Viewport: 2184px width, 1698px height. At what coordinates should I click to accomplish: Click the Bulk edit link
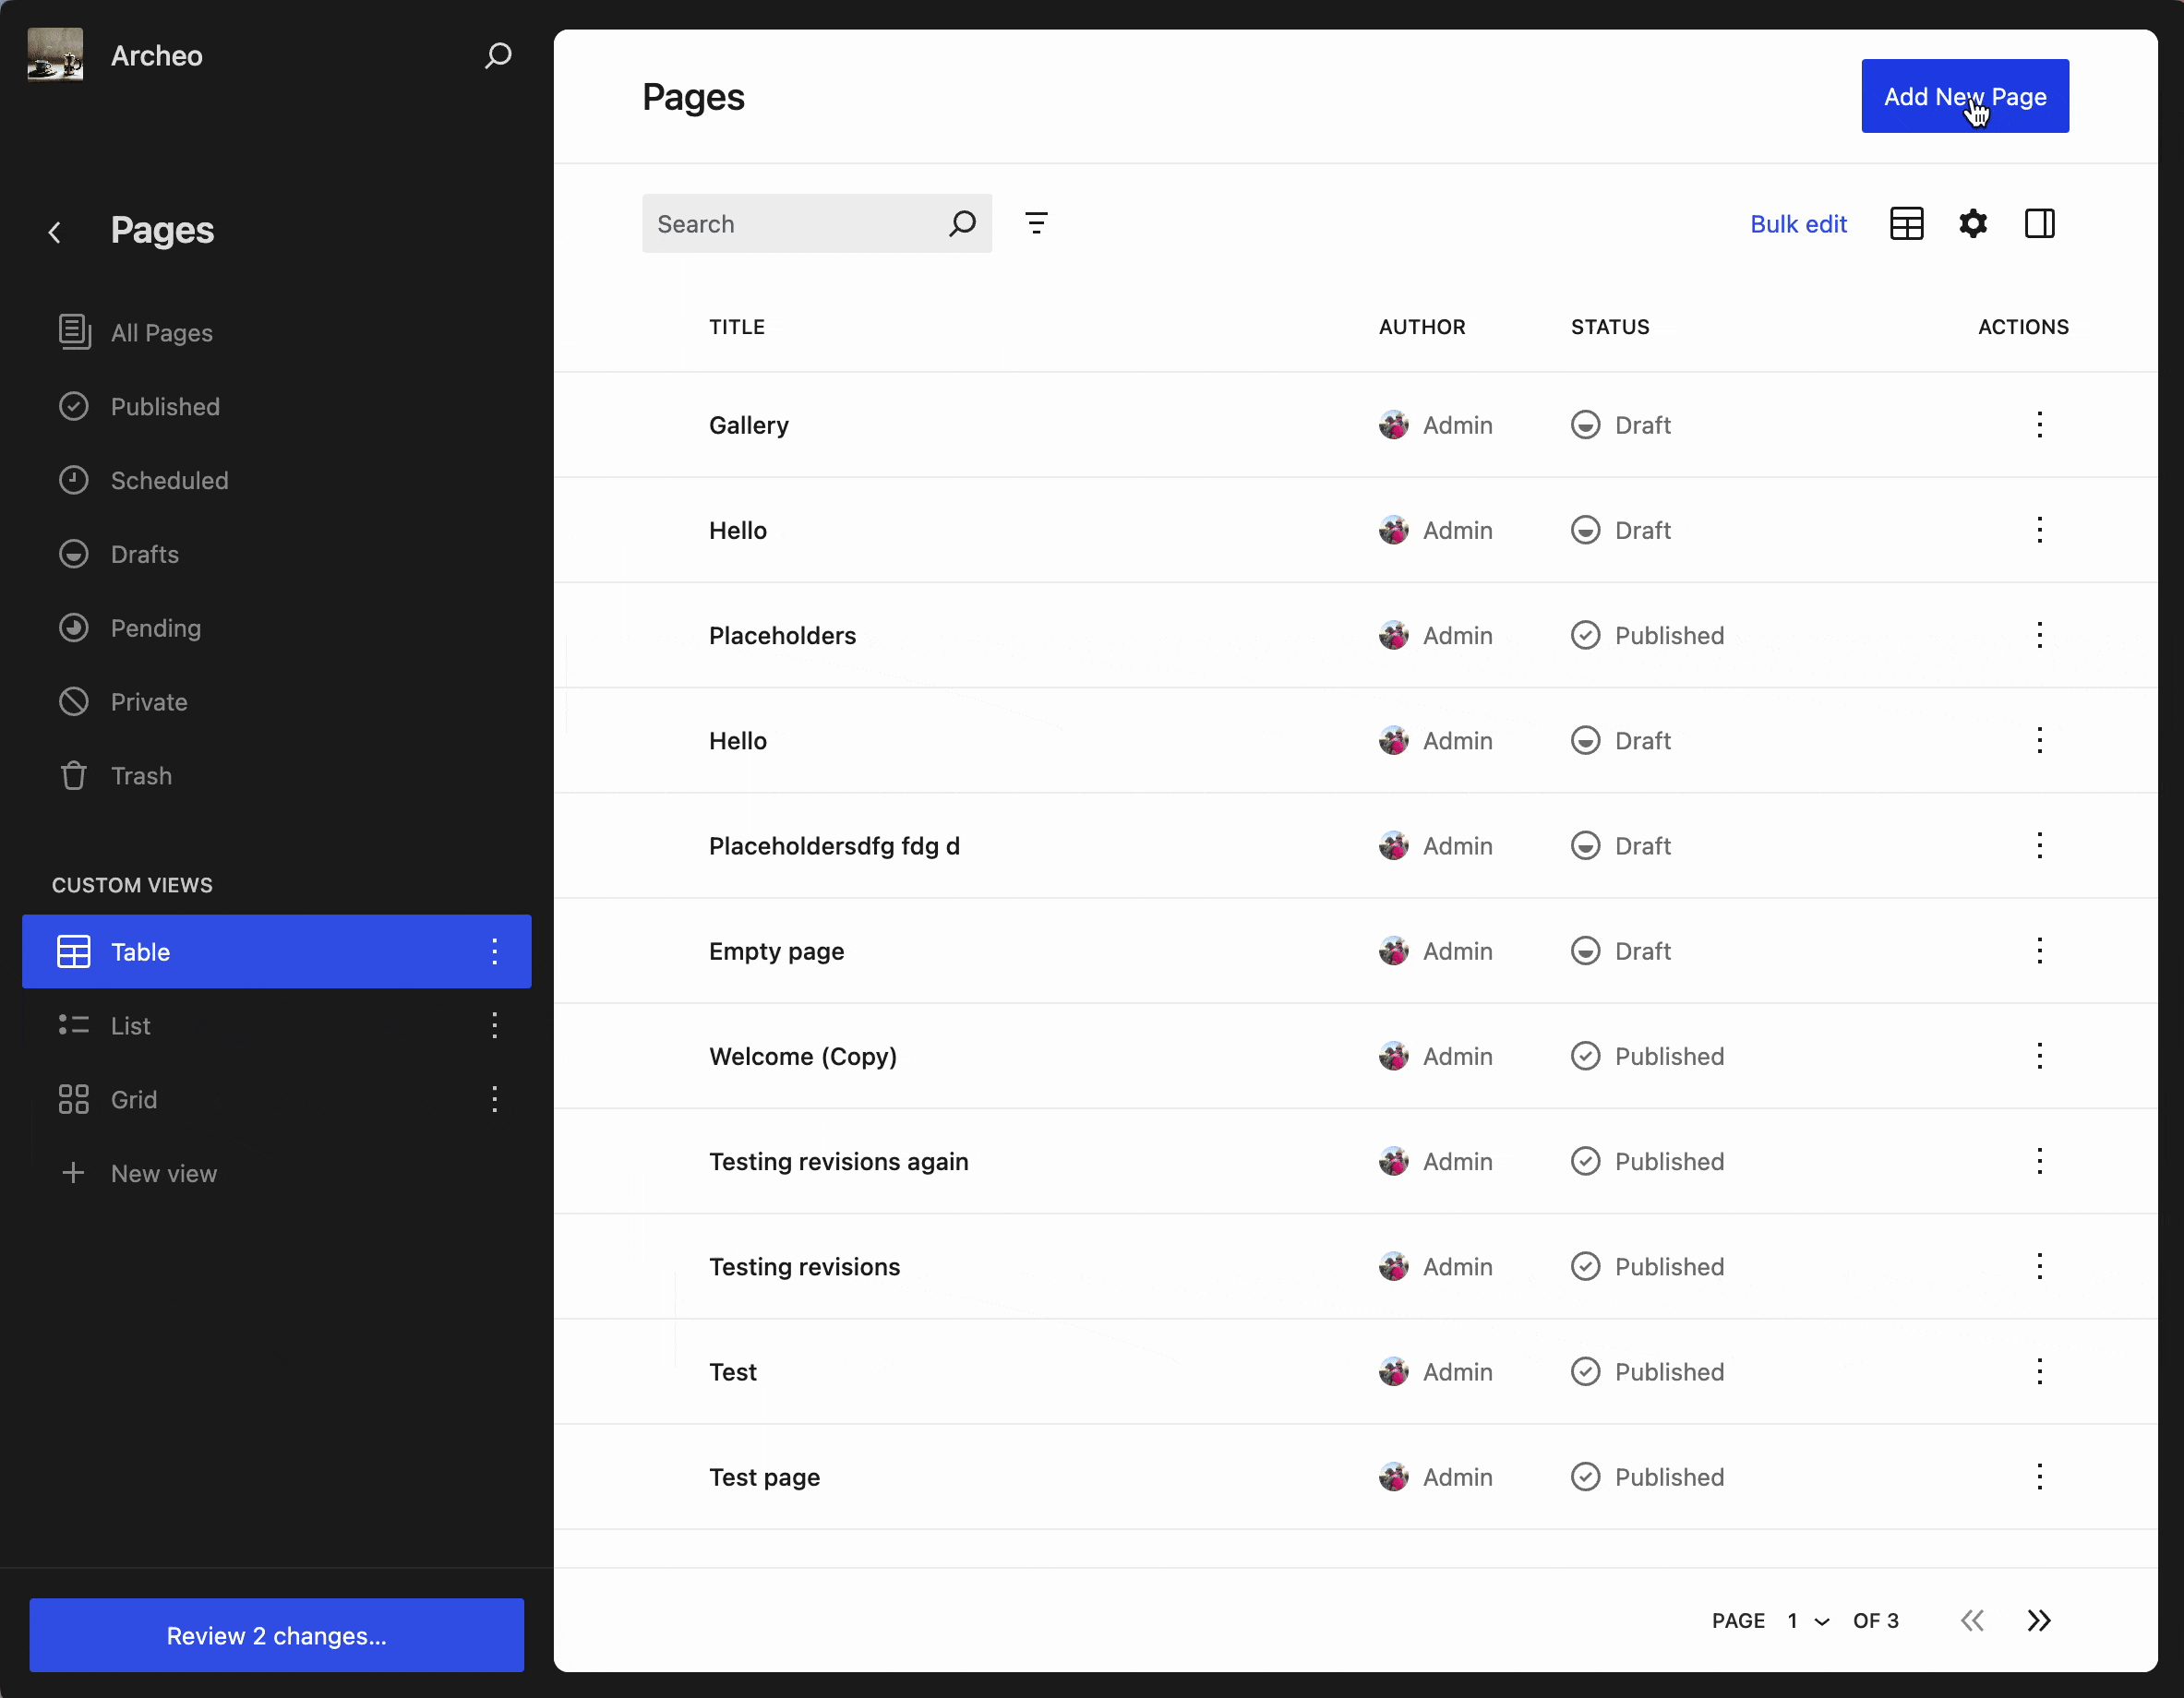tap(1797, 223)
